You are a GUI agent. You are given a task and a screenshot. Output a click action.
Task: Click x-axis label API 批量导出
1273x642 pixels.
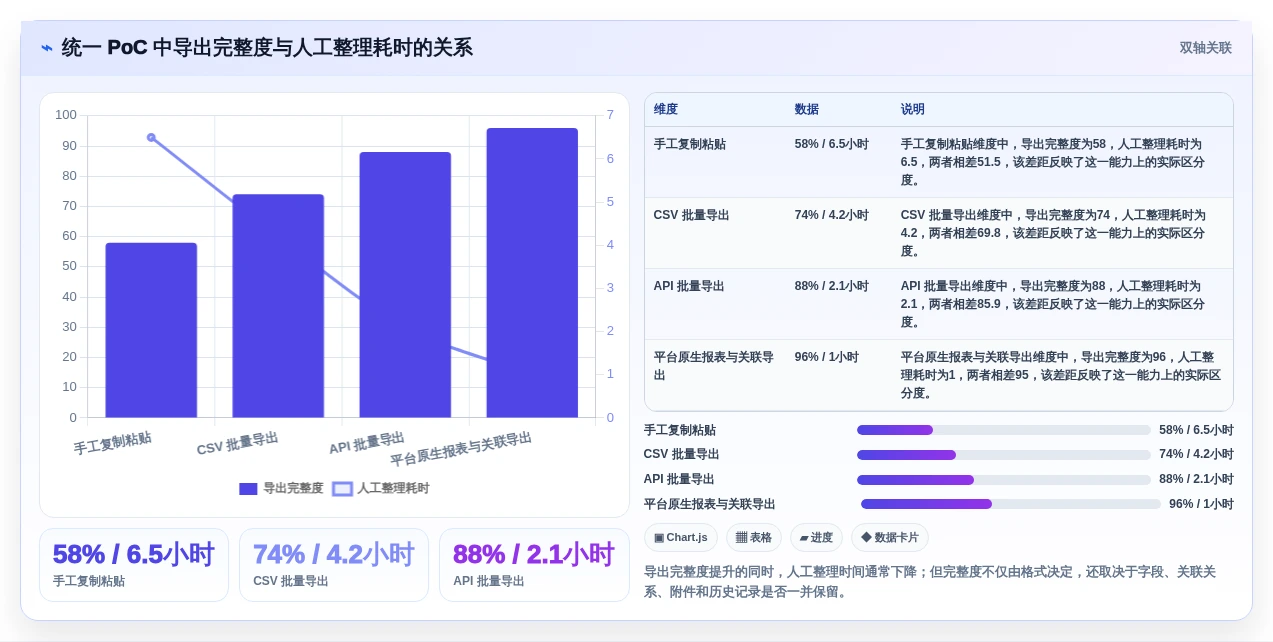click(366, 442)
